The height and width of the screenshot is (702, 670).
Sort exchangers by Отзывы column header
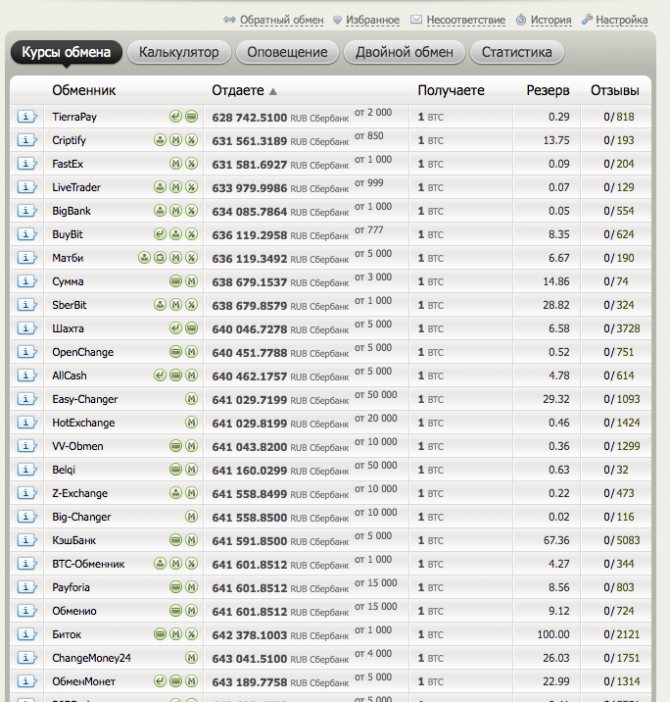(x=614, y=91)
